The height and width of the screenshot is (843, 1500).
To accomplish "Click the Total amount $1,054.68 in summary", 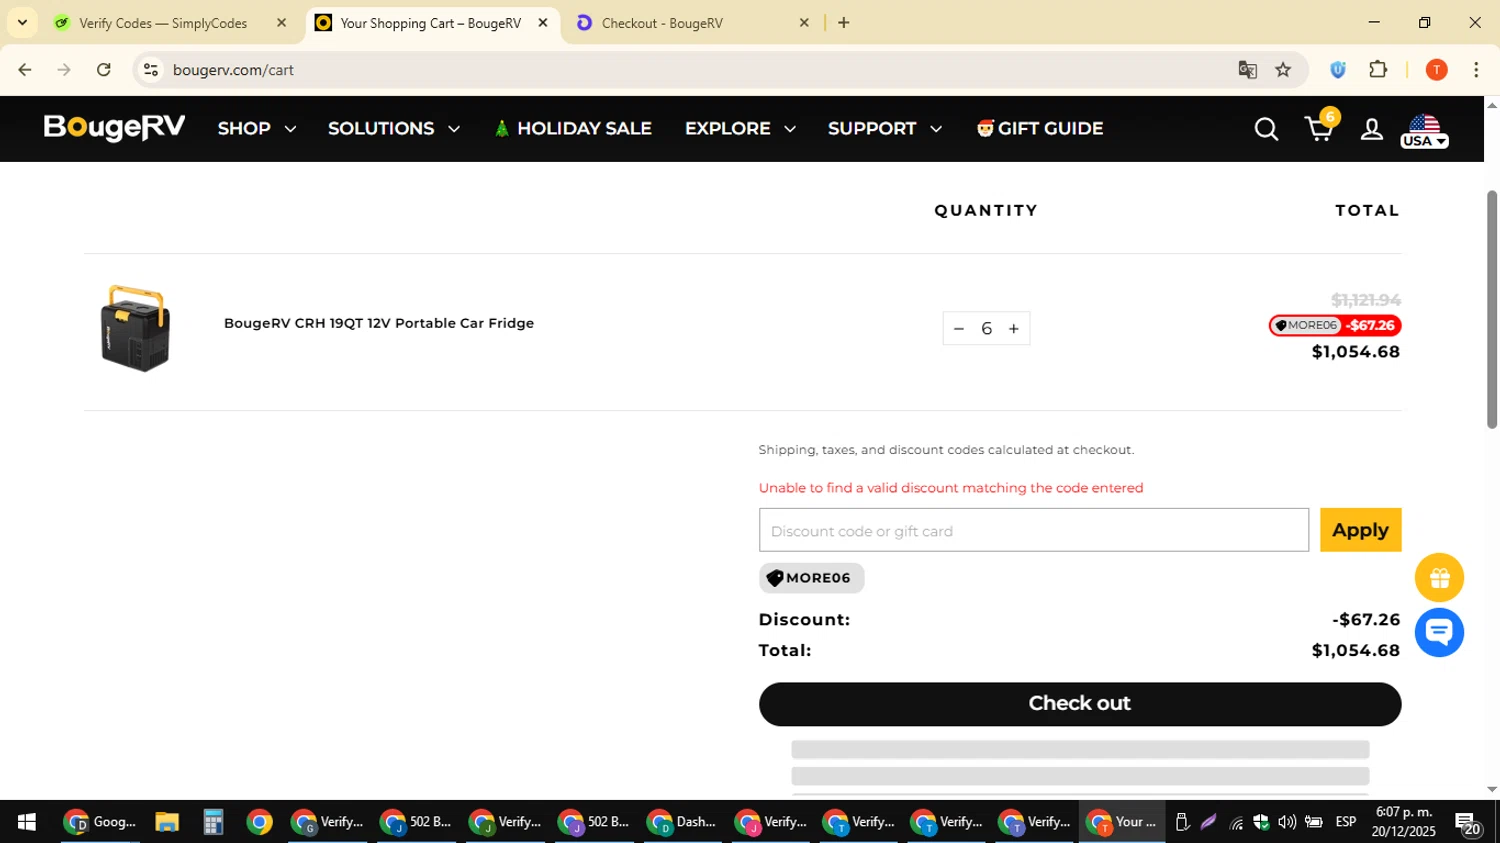I will click(1355, 651).
